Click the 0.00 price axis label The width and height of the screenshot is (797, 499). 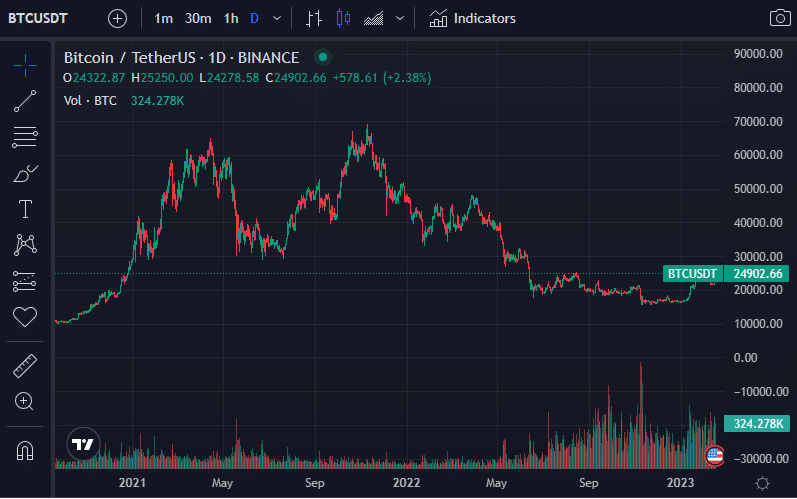tap(745, 358)
